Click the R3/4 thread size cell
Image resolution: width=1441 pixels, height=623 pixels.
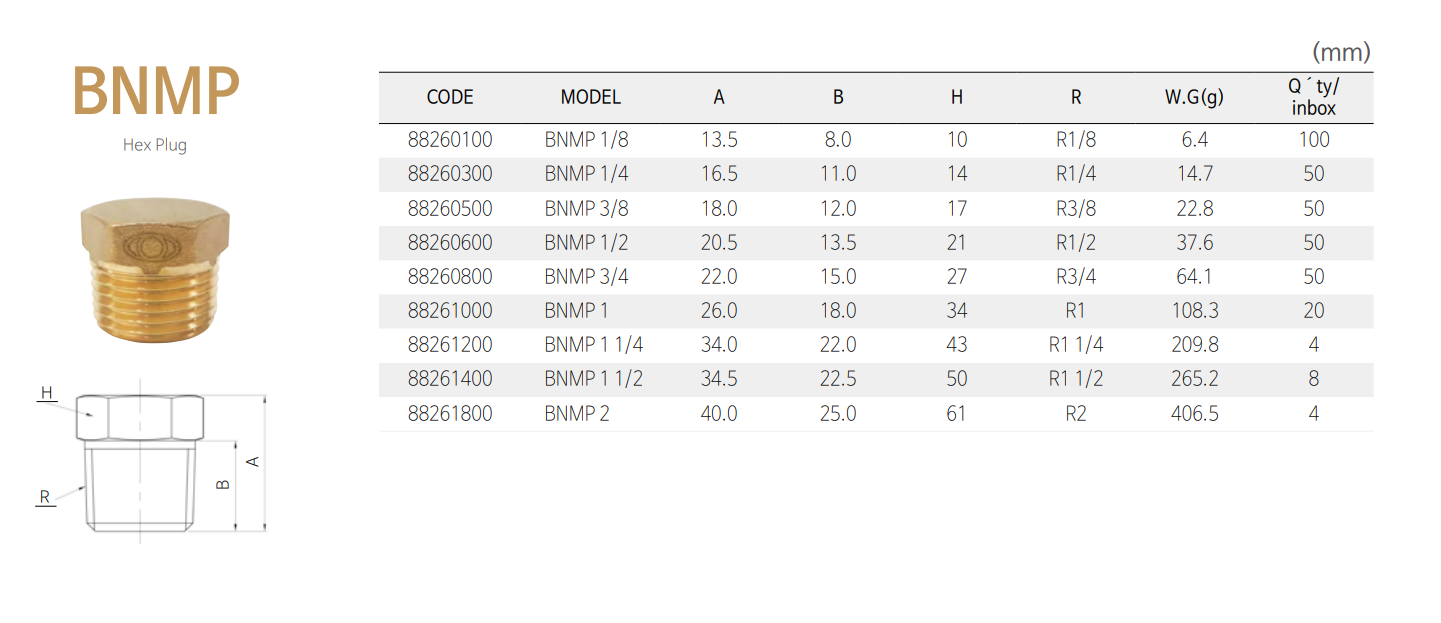pyautogui.click(x=1076, y=277)
